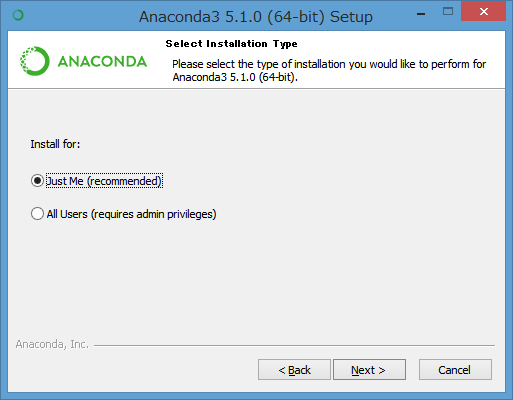513x400 pixels.
Task: Click the 'Install for:' label
Action: [x=55, y=144]
